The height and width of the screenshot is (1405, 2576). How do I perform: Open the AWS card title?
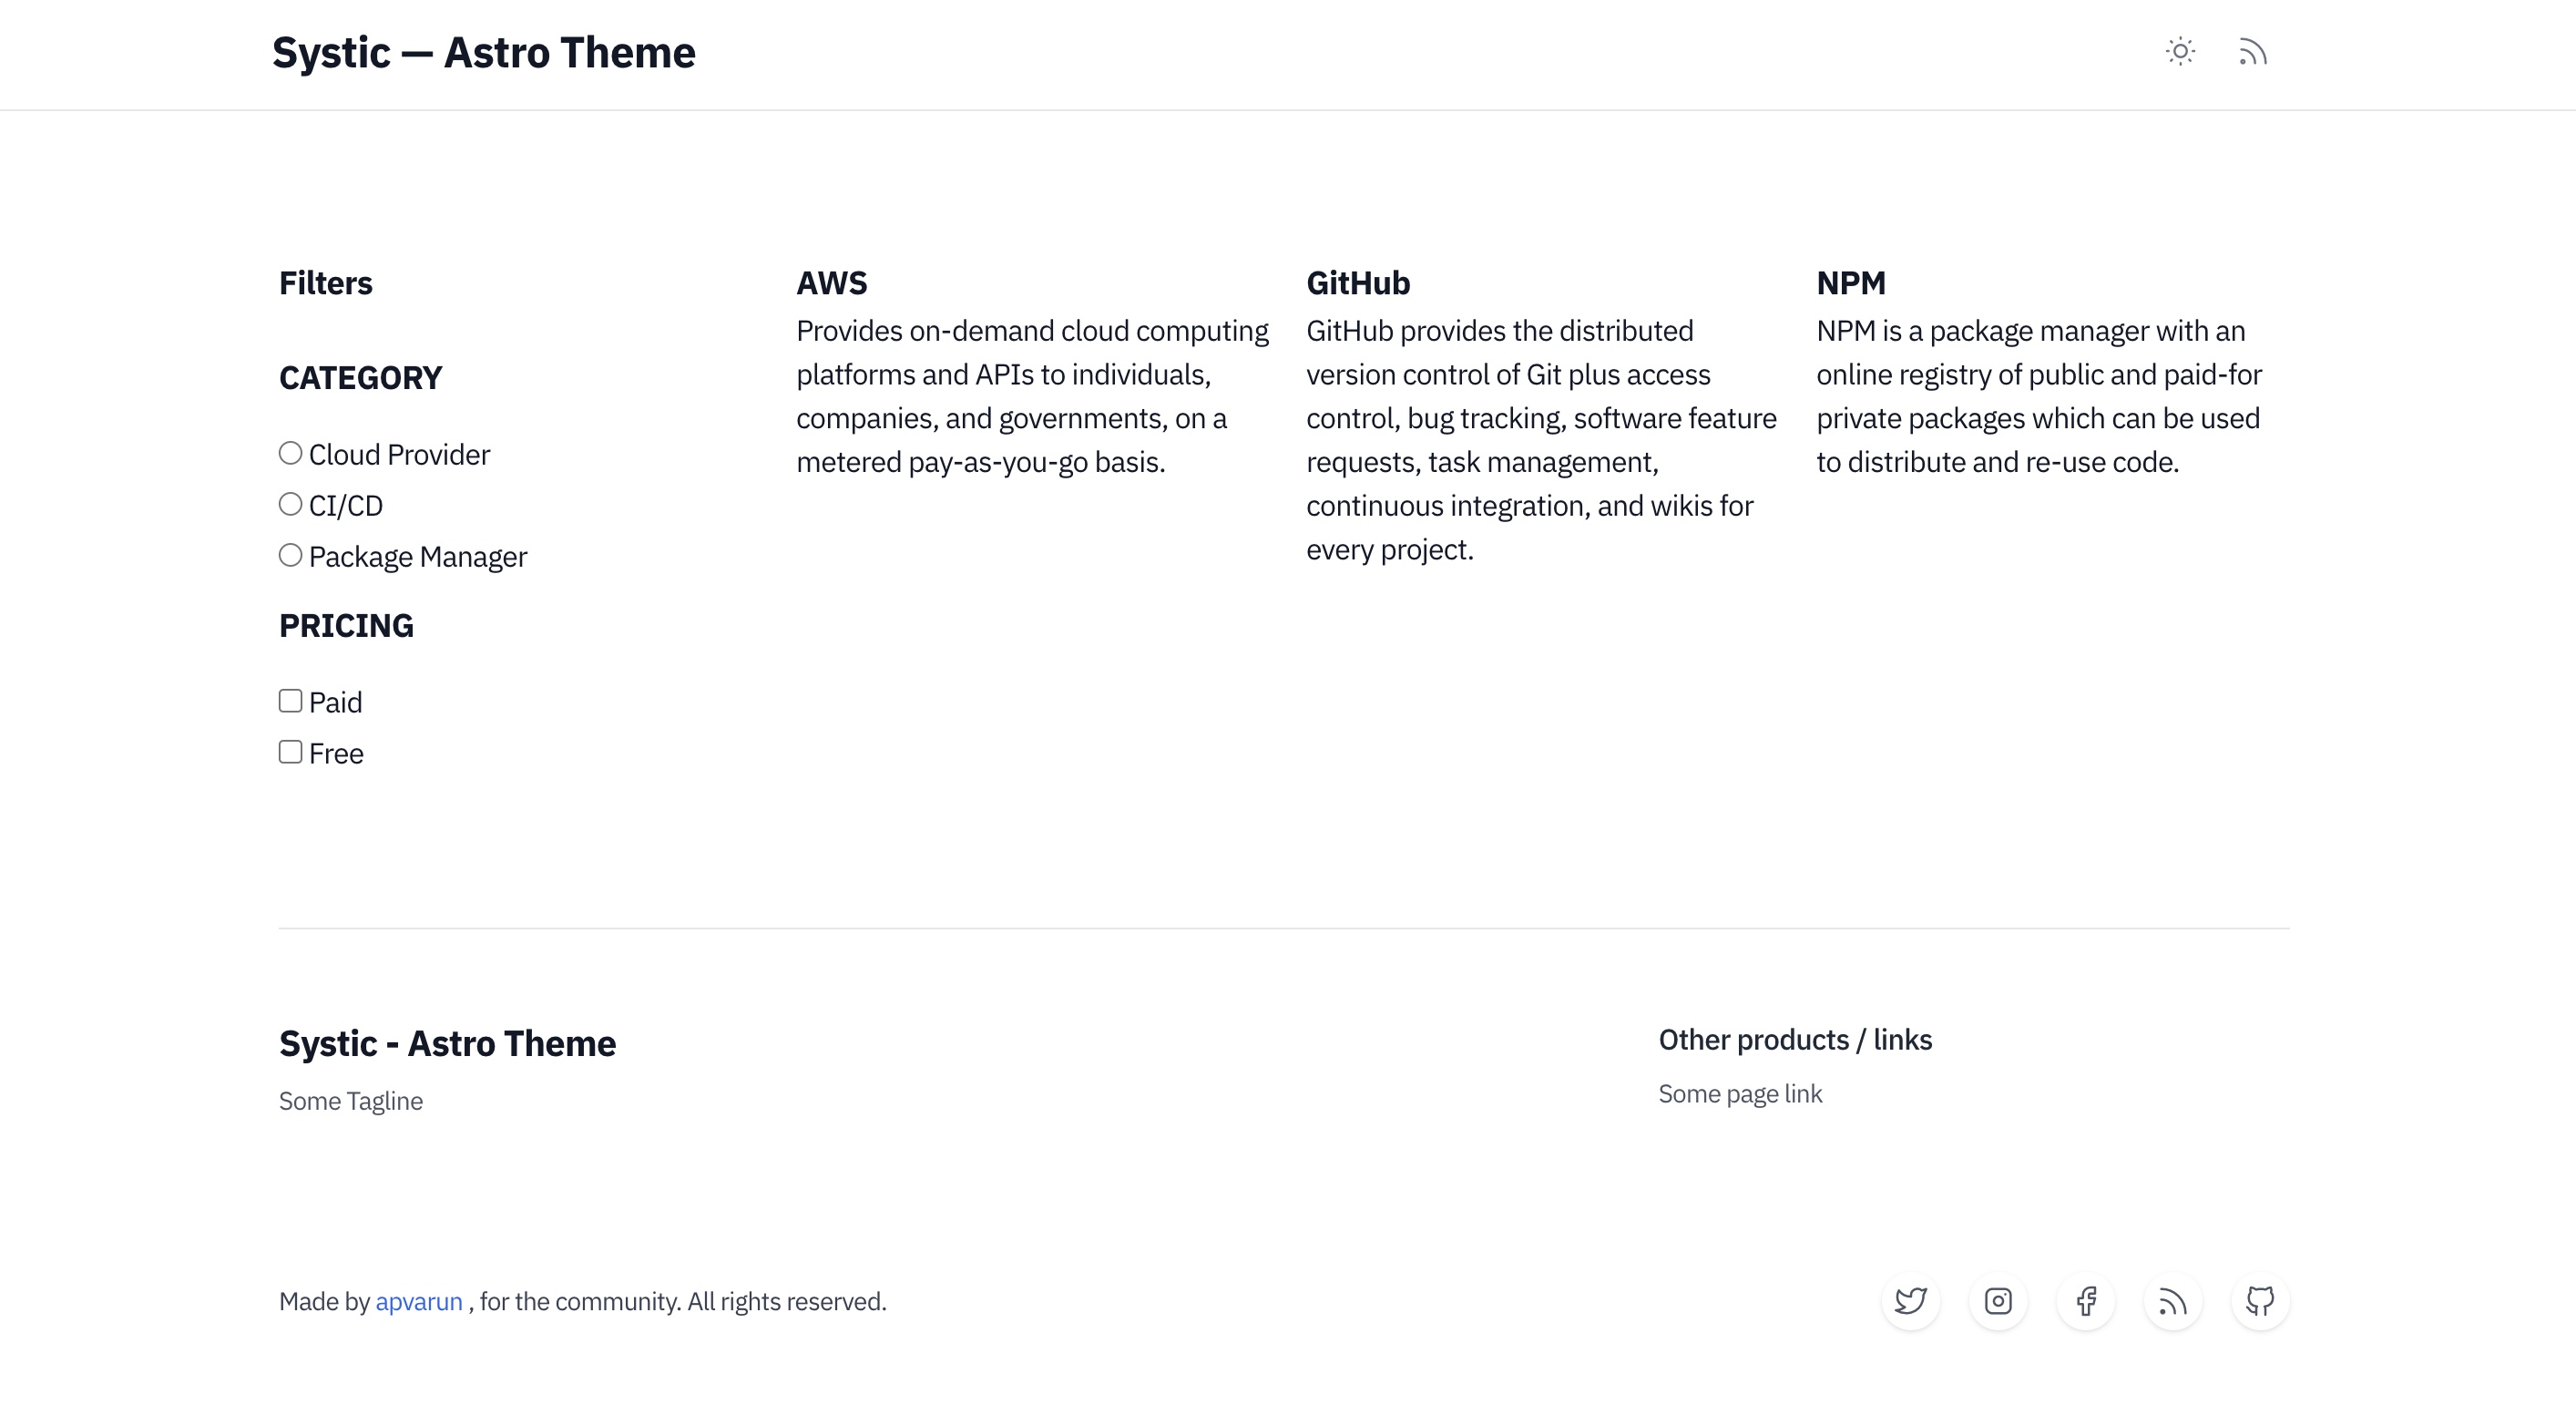(832, 283)
